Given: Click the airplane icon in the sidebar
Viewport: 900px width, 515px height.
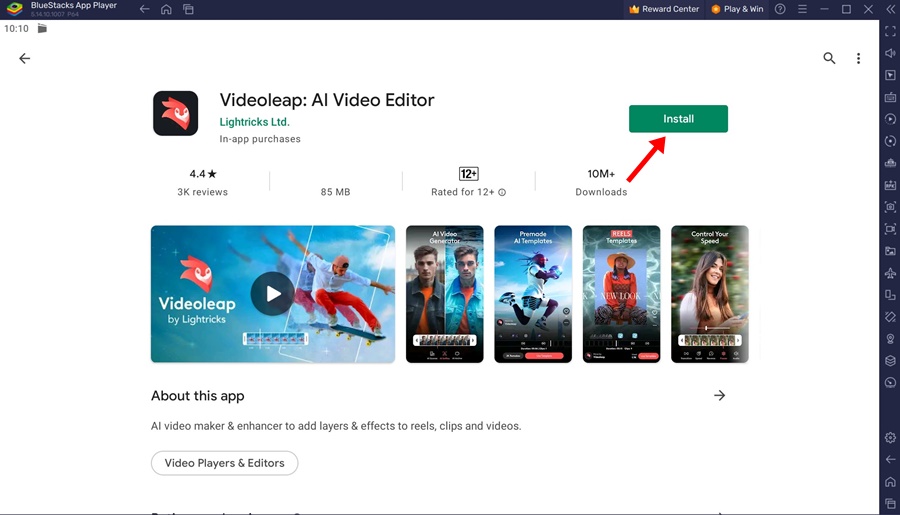Looking at the screenshot, I should 890,273.
